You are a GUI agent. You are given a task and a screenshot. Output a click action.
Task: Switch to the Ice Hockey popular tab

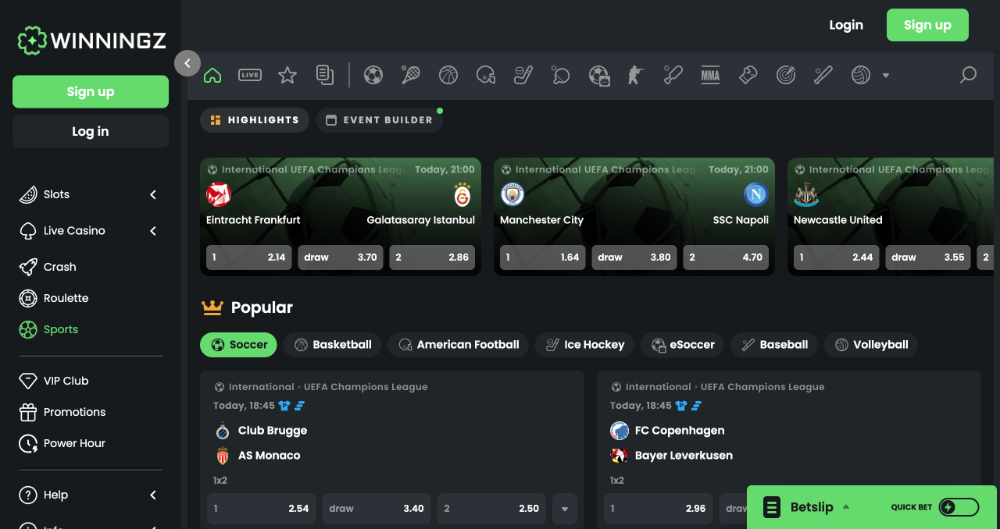[585, 345]
